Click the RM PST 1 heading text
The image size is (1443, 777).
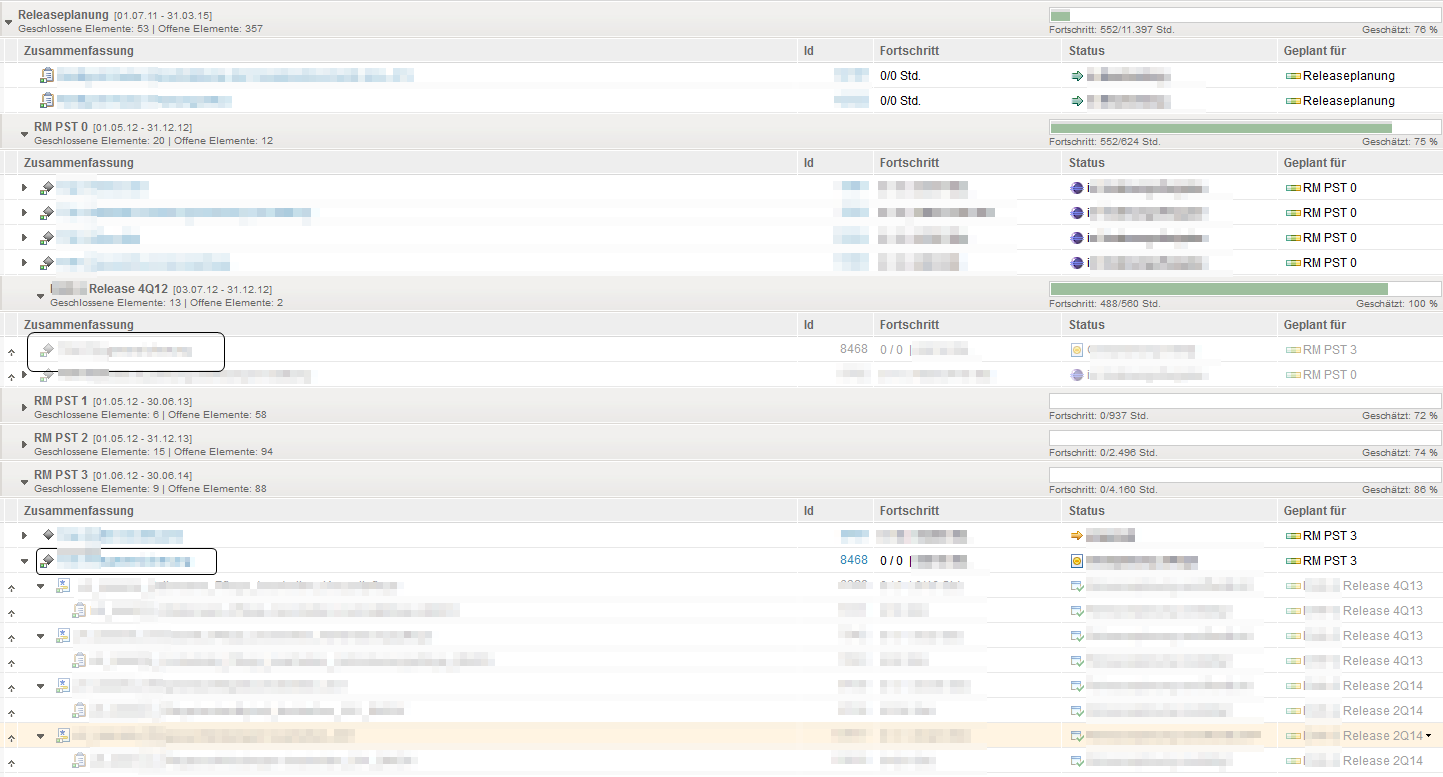[61, 401]
